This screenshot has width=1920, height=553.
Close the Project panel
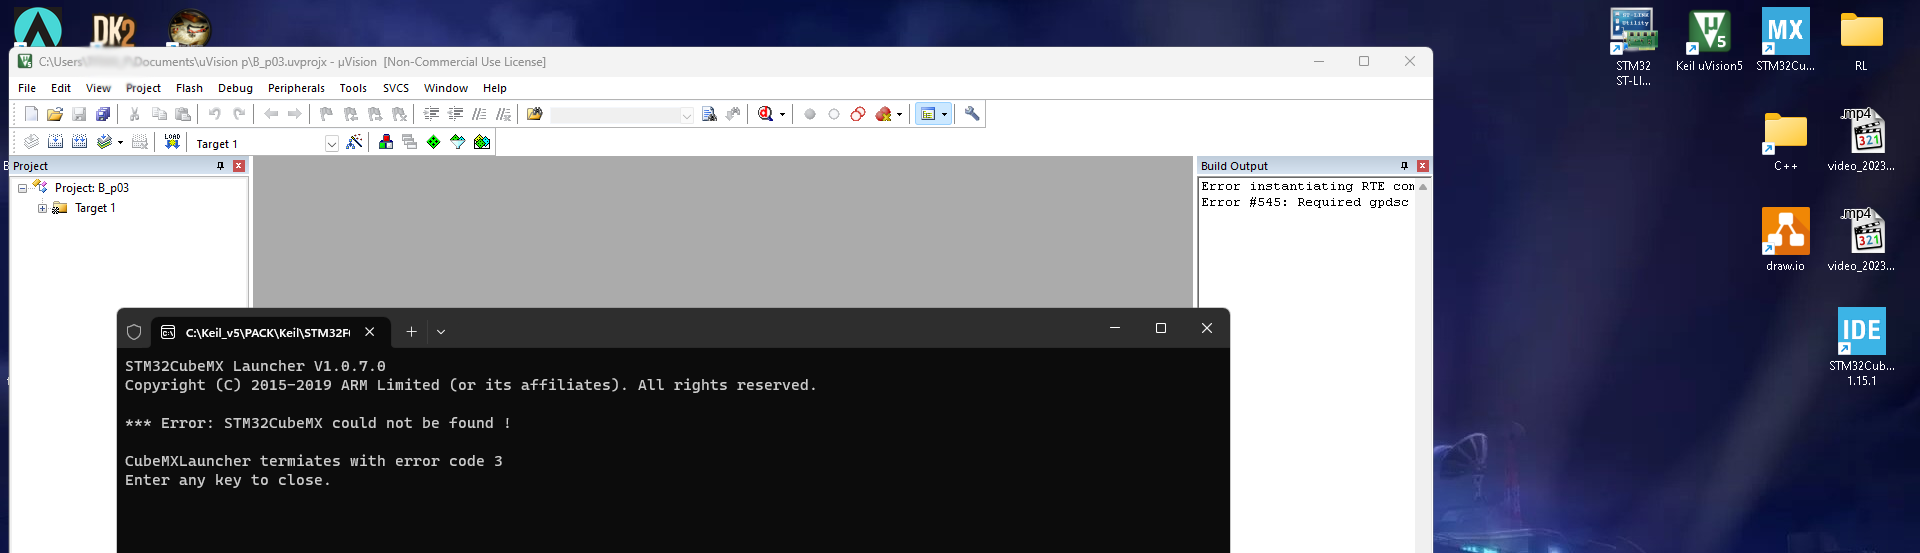tap(239, 166)
